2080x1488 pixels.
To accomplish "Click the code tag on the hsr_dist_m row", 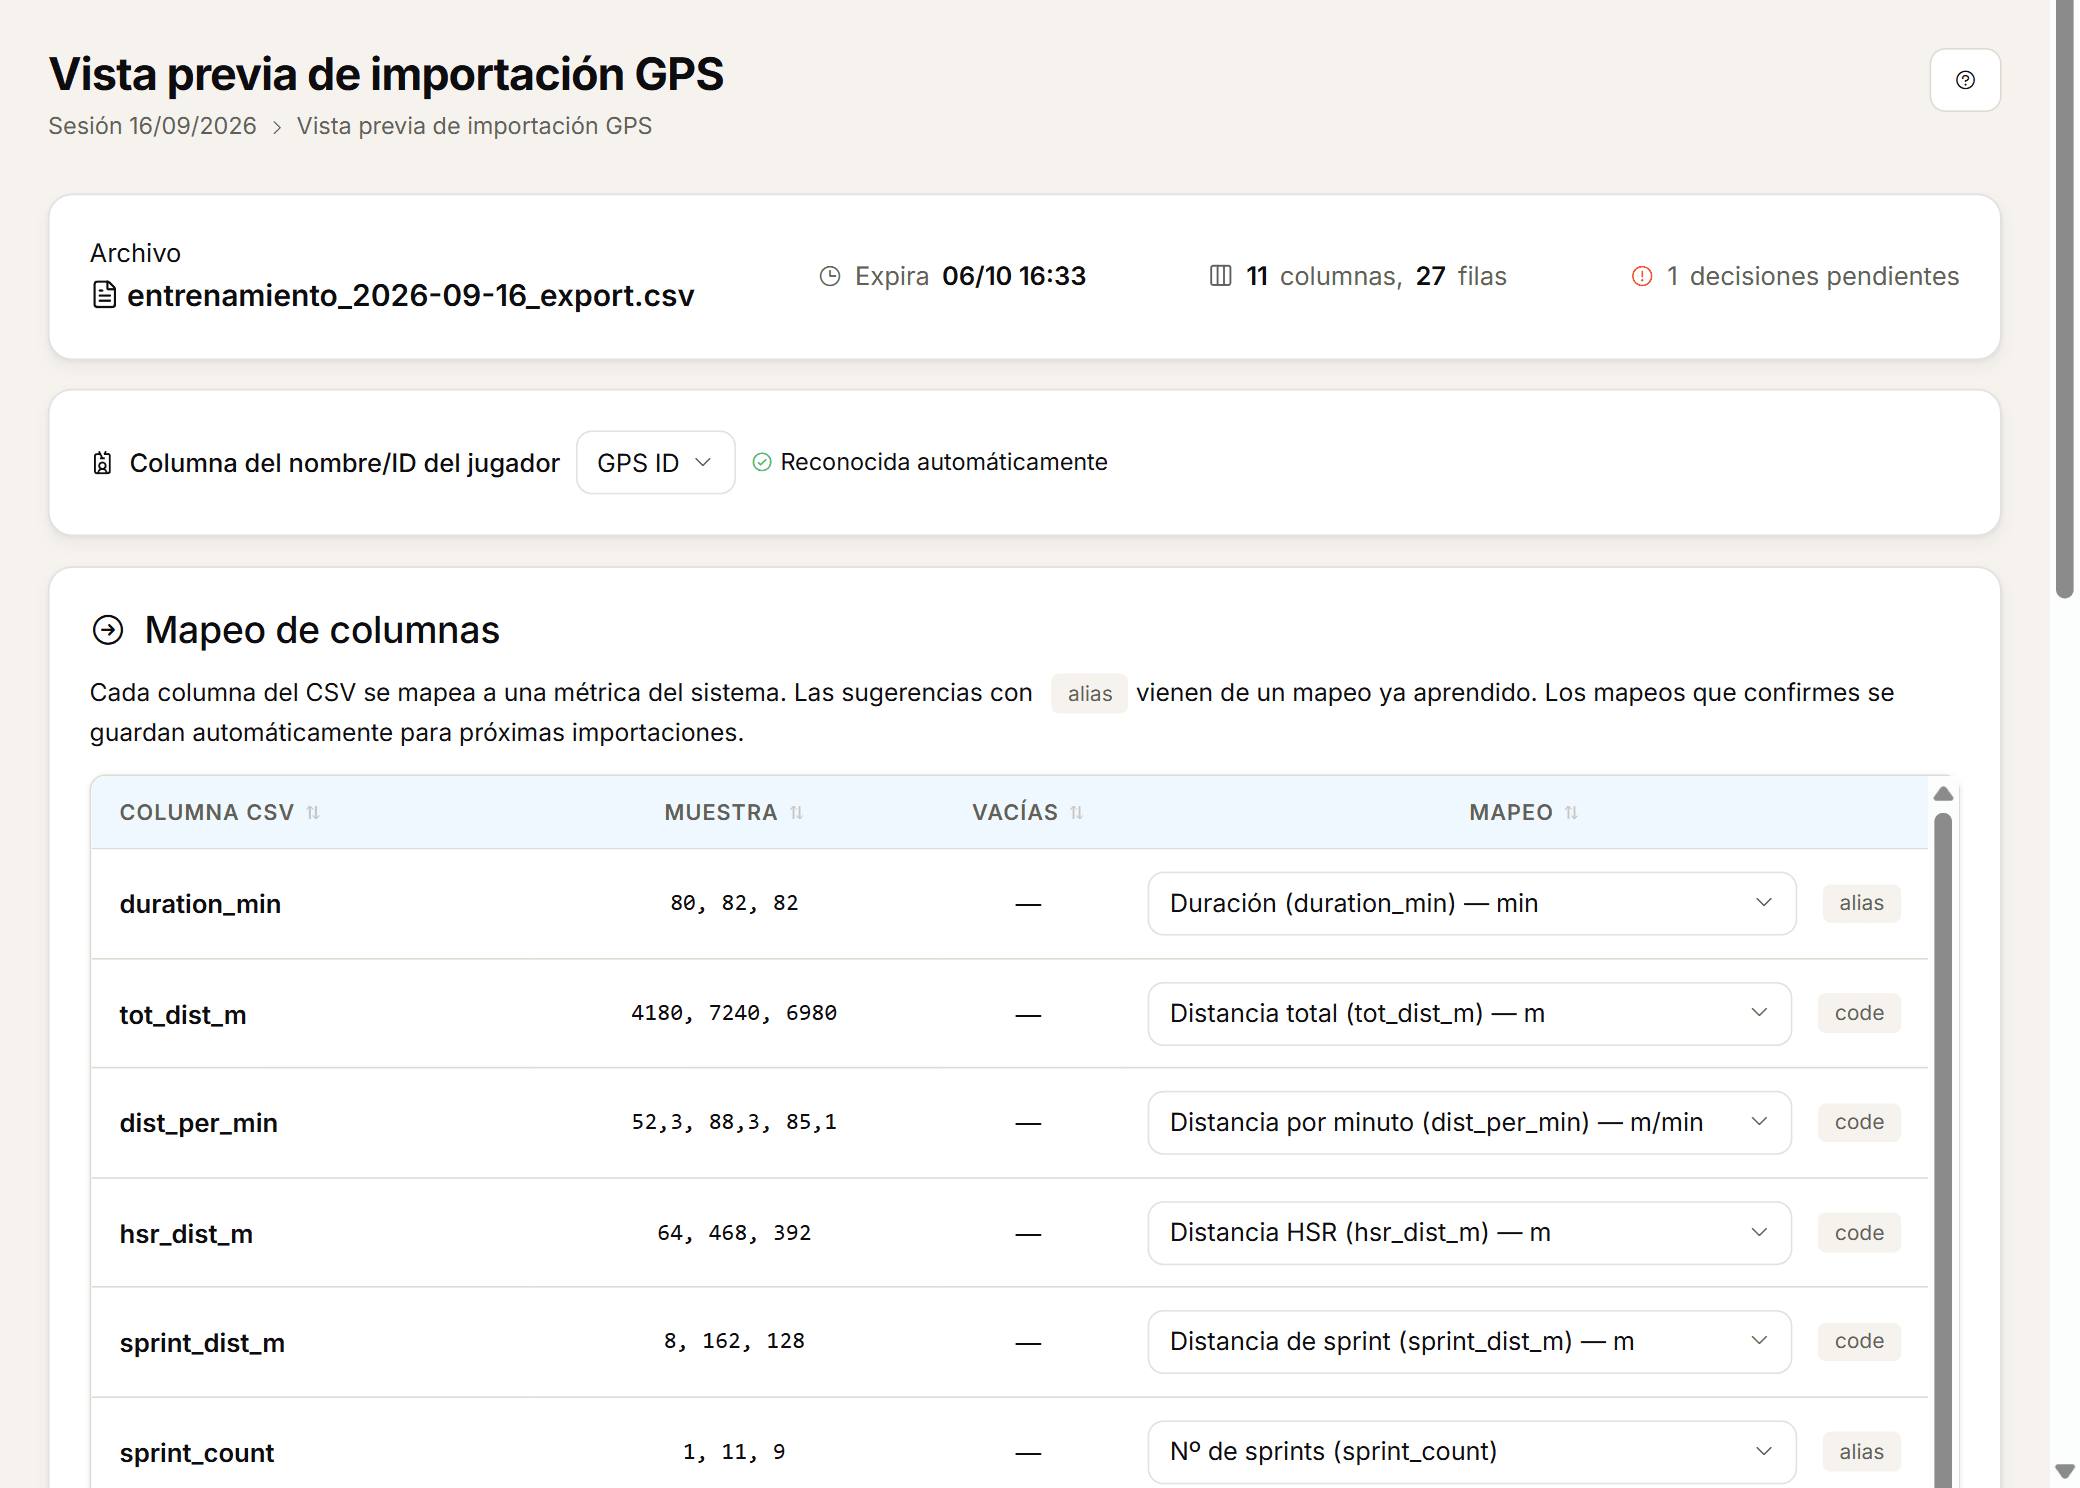I will point(1859,1233).
